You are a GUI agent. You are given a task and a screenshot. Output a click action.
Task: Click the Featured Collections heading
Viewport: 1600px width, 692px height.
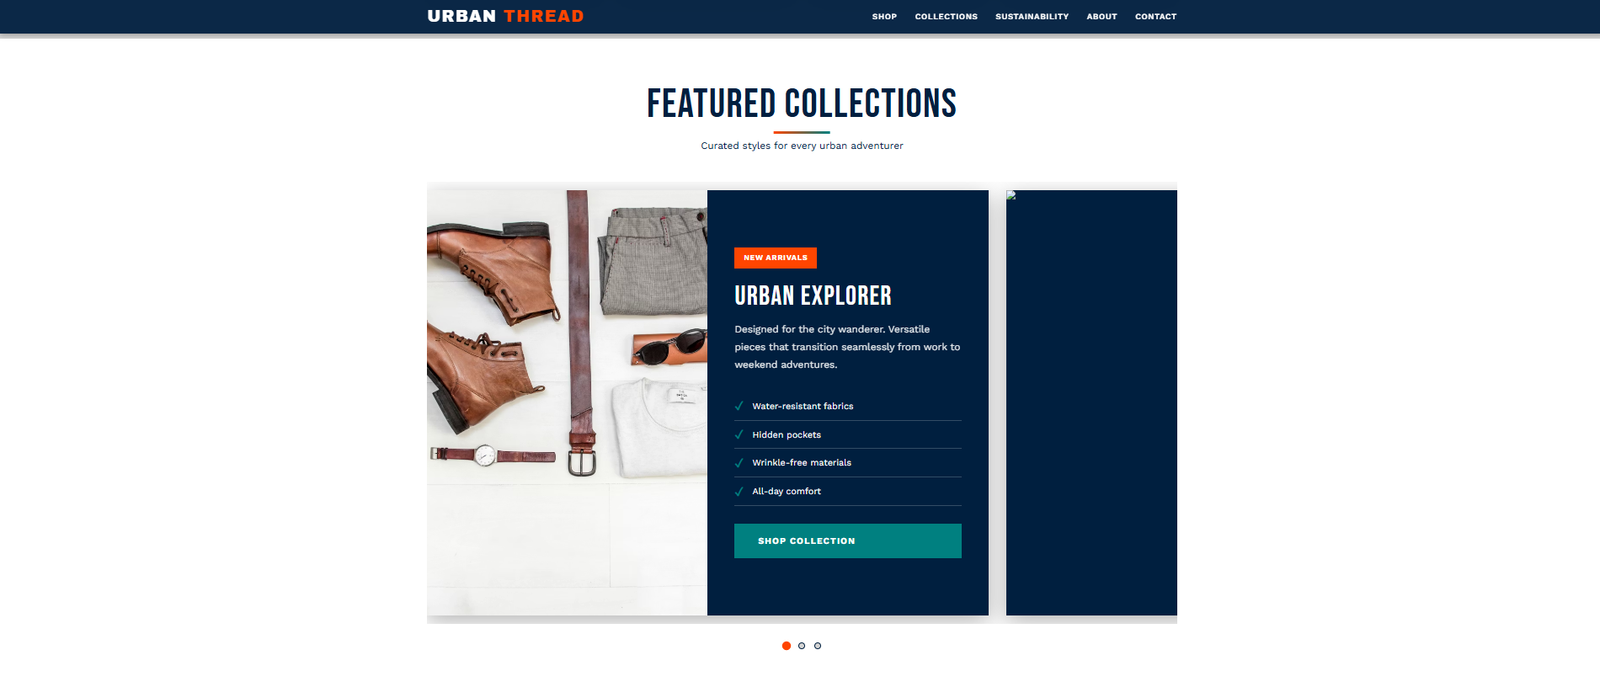pos(802,103)
